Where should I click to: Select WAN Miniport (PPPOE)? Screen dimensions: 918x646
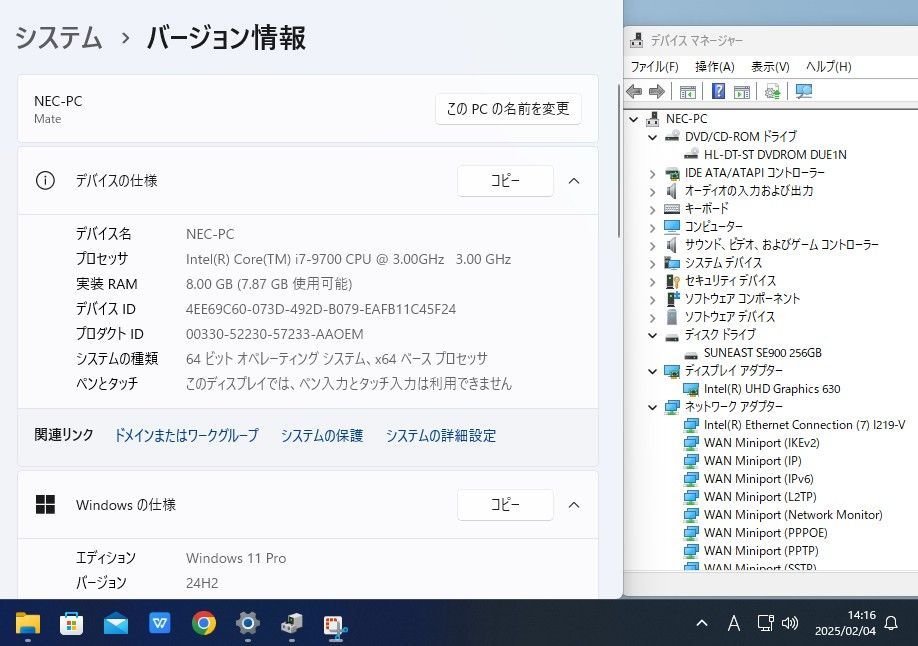click(x=765, y=533)
